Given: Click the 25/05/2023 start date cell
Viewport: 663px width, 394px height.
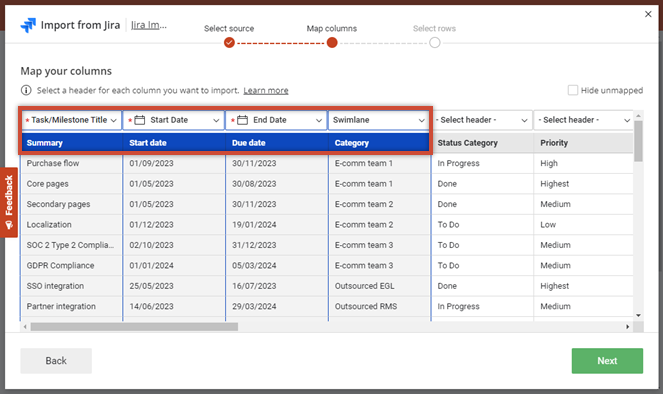Looking at the screenshot, I should (x=174, y=286).
